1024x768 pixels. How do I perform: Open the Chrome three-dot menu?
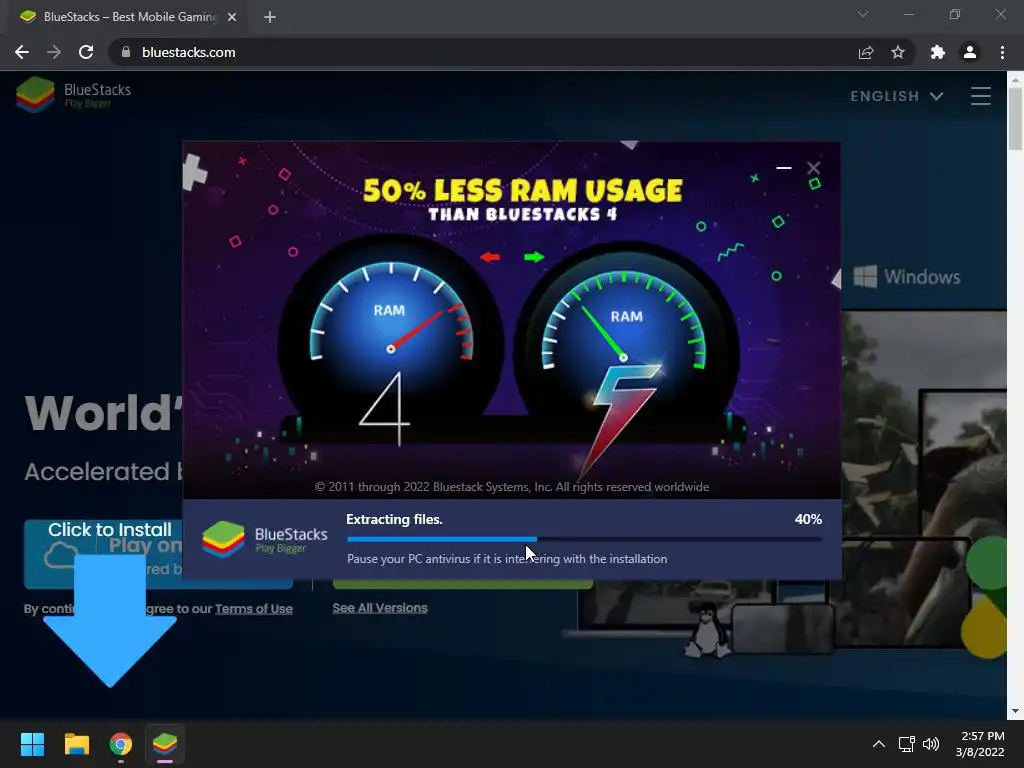[1002, 52]
